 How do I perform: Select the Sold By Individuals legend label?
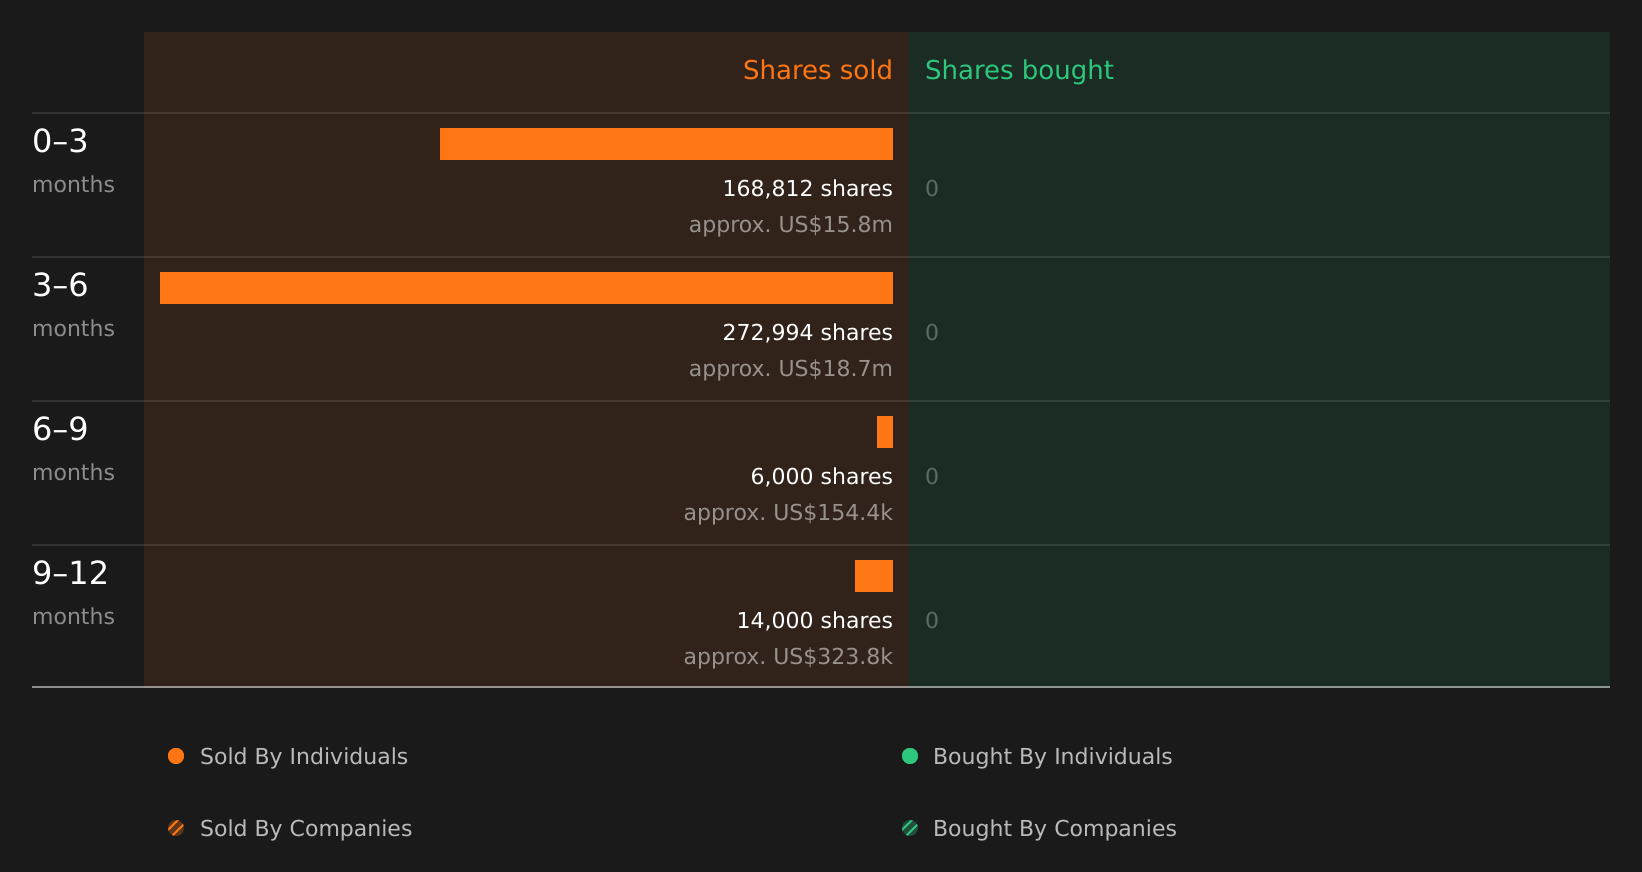[x=304, y=757]
